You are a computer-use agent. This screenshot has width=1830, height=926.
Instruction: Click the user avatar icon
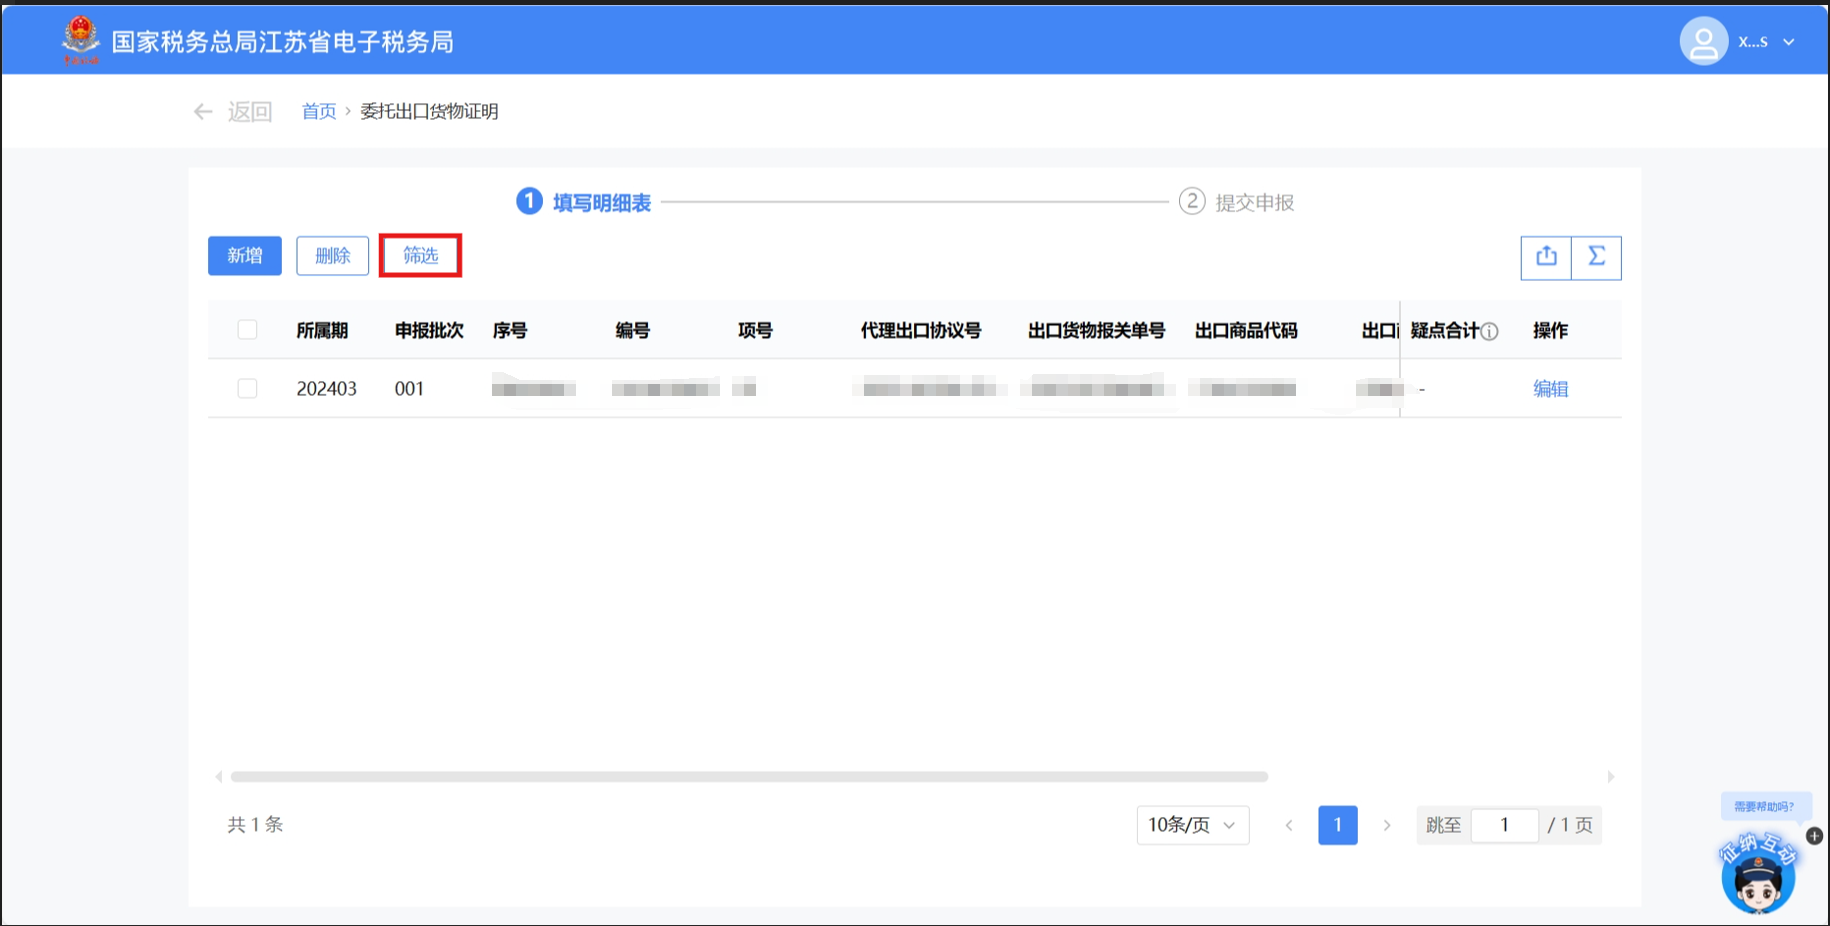1703,42
